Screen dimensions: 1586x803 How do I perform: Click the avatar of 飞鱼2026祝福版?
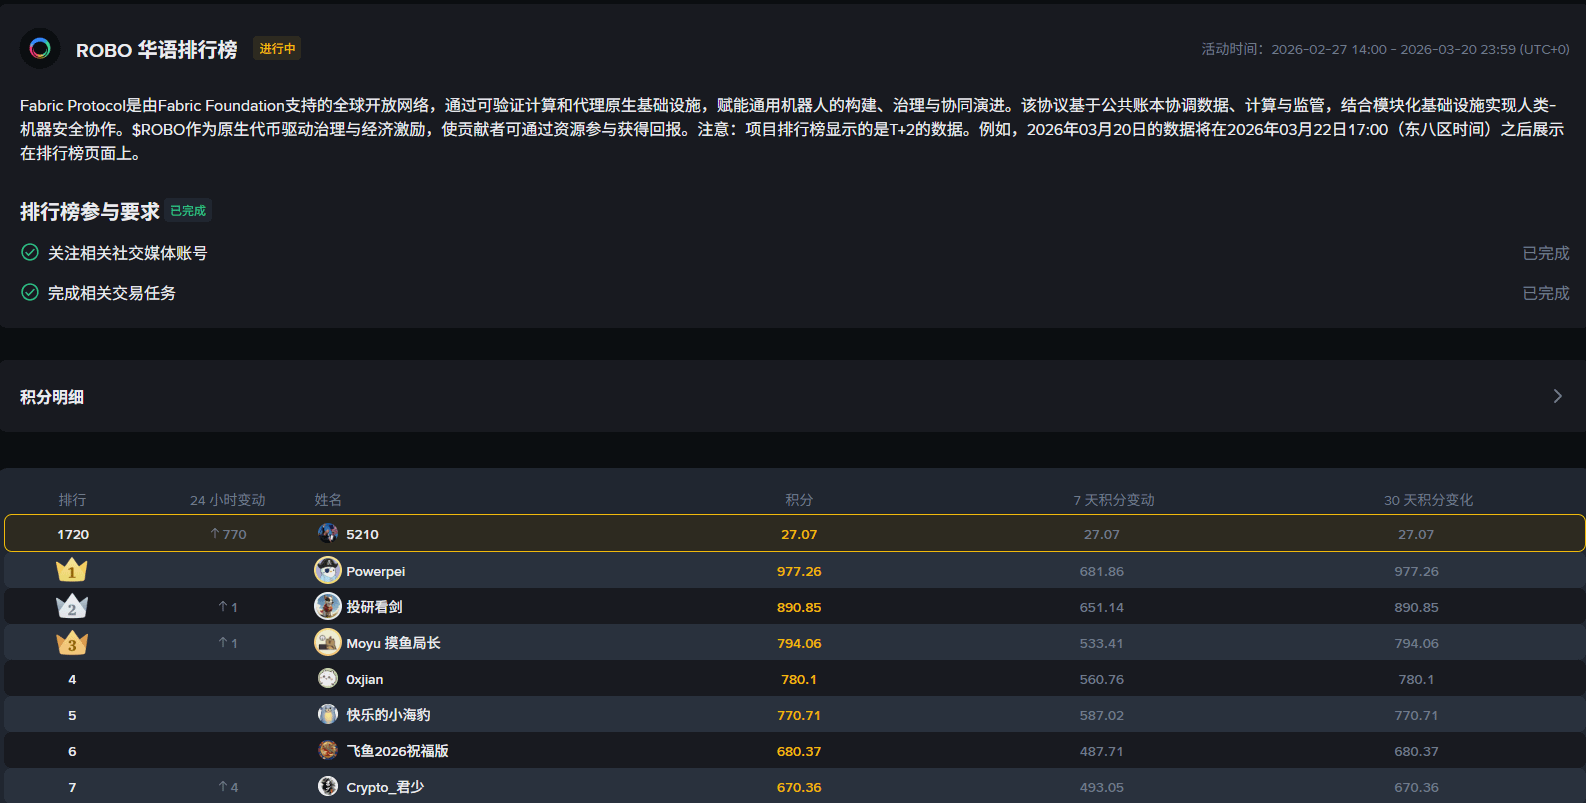click(328, 750)
